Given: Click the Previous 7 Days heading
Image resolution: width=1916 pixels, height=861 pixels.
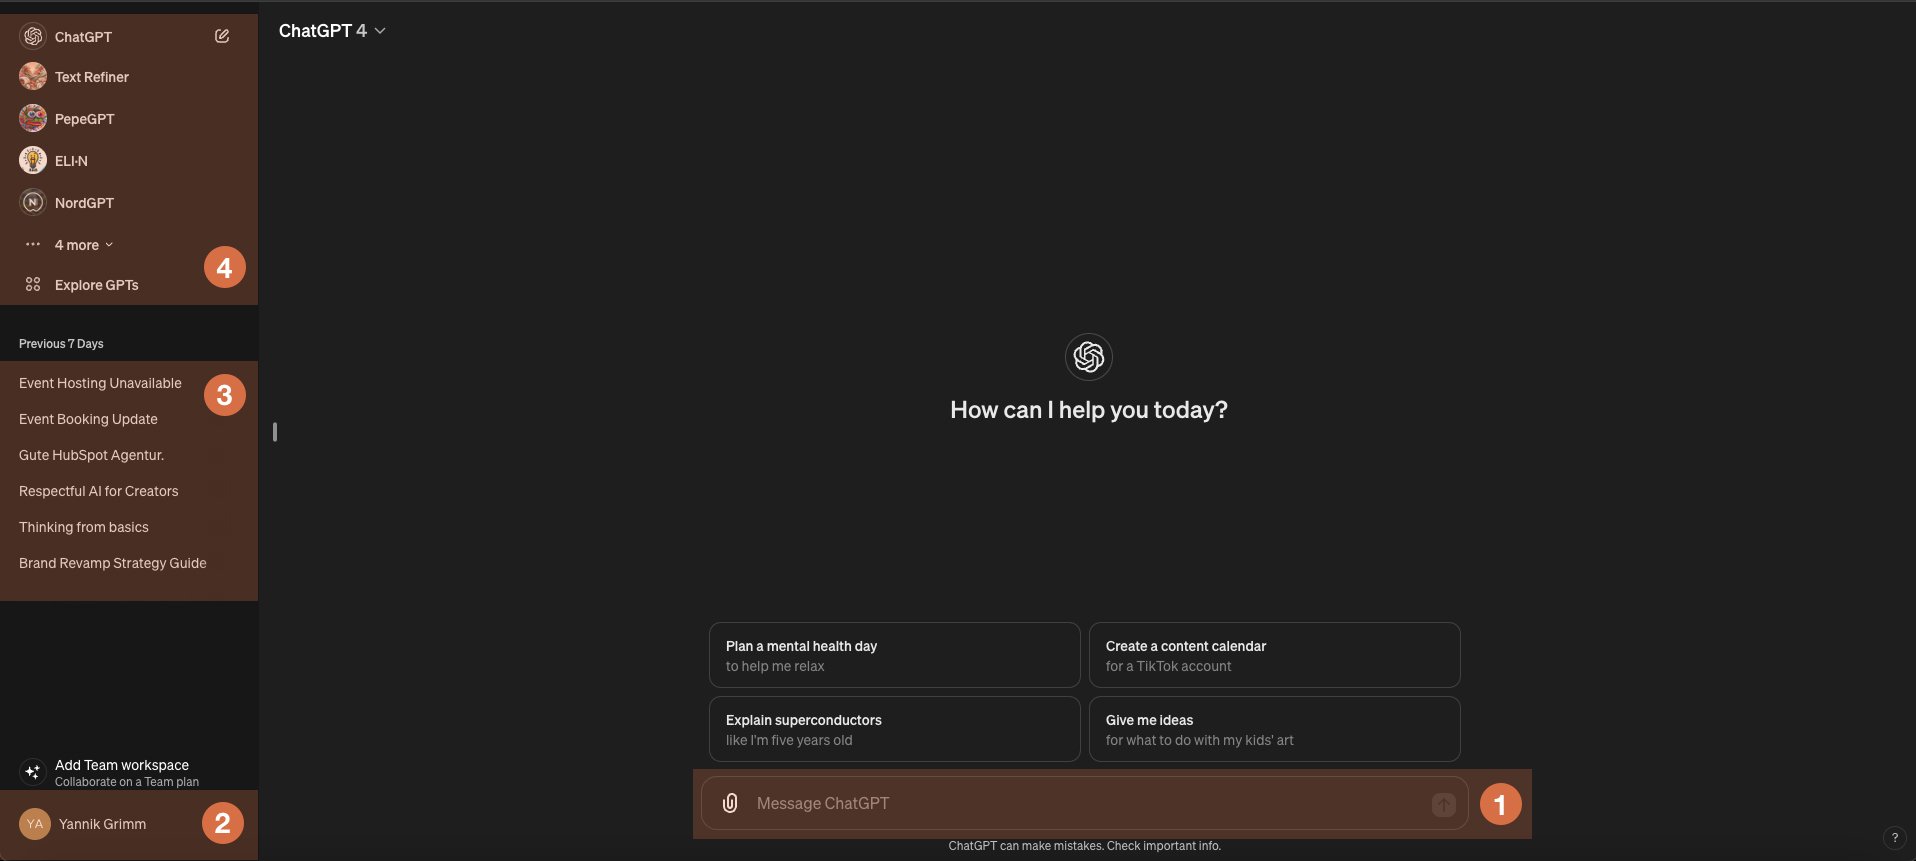Looking at the screenshot, I should click(61, 343).
